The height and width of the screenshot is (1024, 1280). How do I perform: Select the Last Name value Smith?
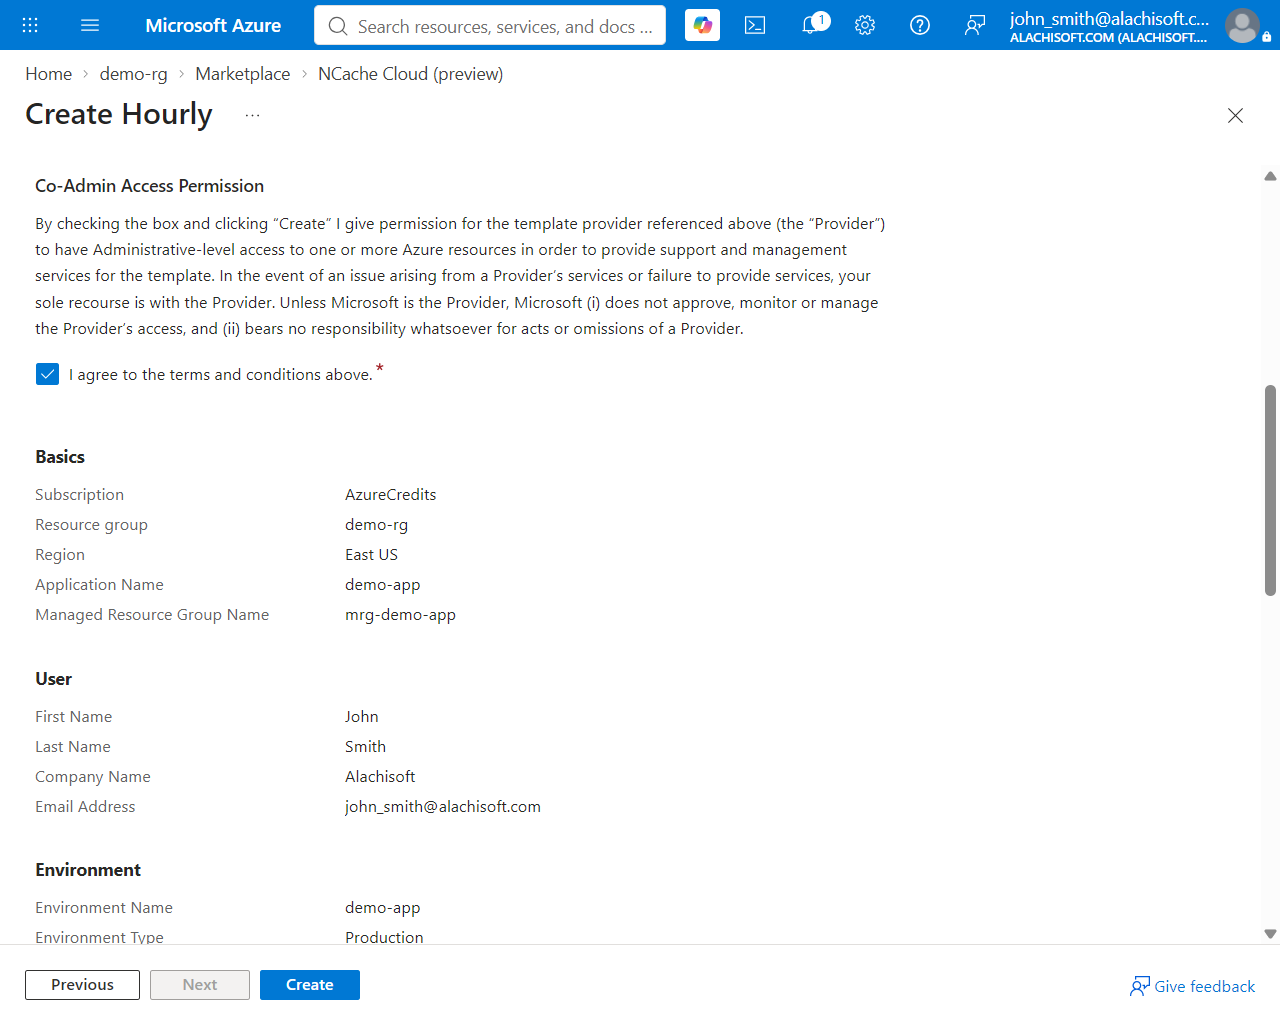click(366, 747)
